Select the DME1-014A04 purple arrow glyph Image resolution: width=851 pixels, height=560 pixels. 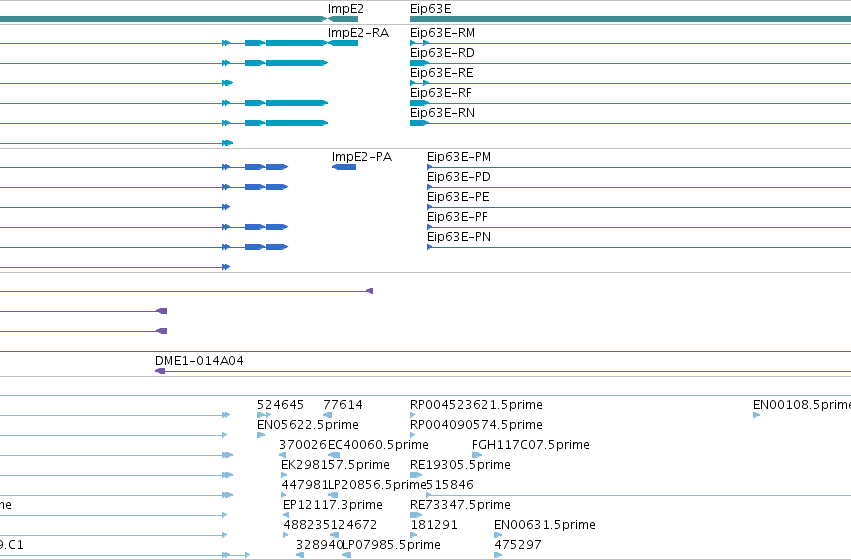160,371
